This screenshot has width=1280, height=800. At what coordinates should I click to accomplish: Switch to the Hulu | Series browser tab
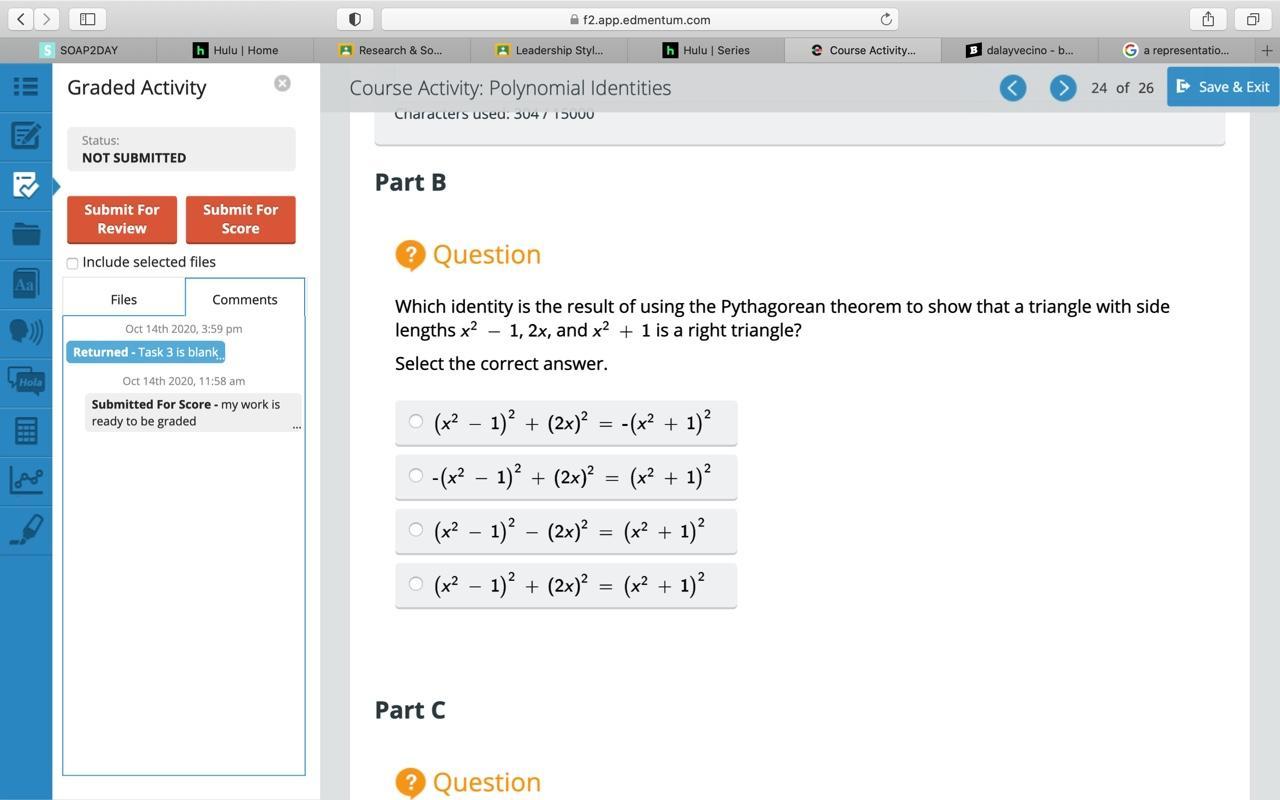tap(706, 50)
